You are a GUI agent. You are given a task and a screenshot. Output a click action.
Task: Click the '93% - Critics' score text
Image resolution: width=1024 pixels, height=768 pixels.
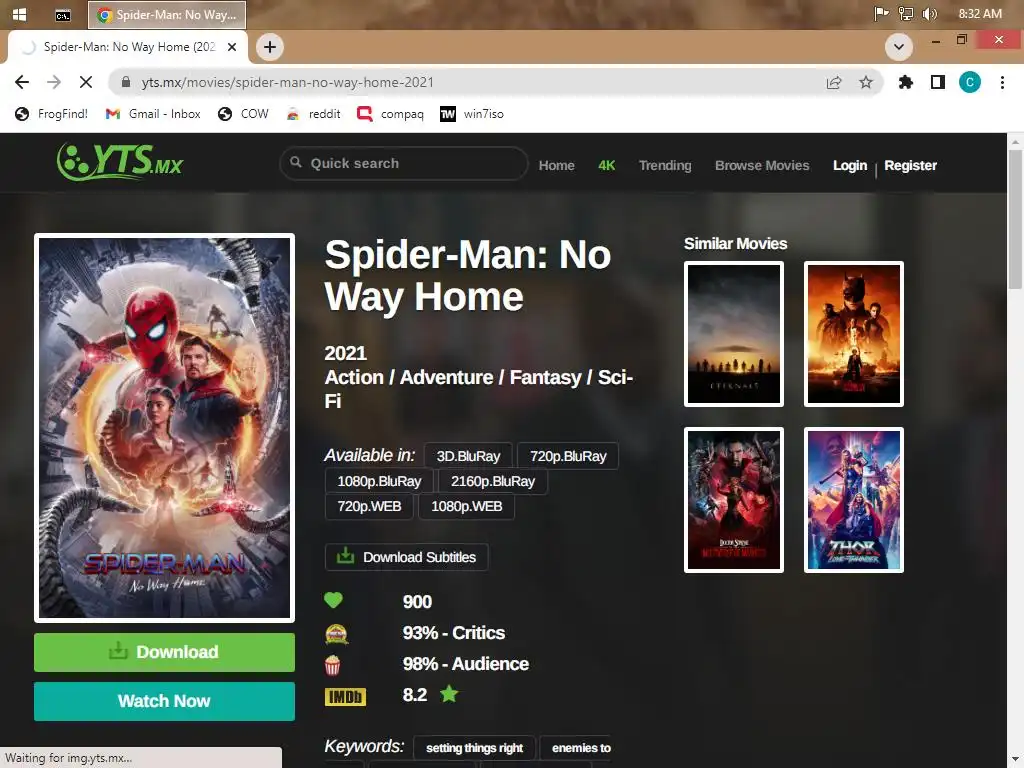(x=454, y=633)
